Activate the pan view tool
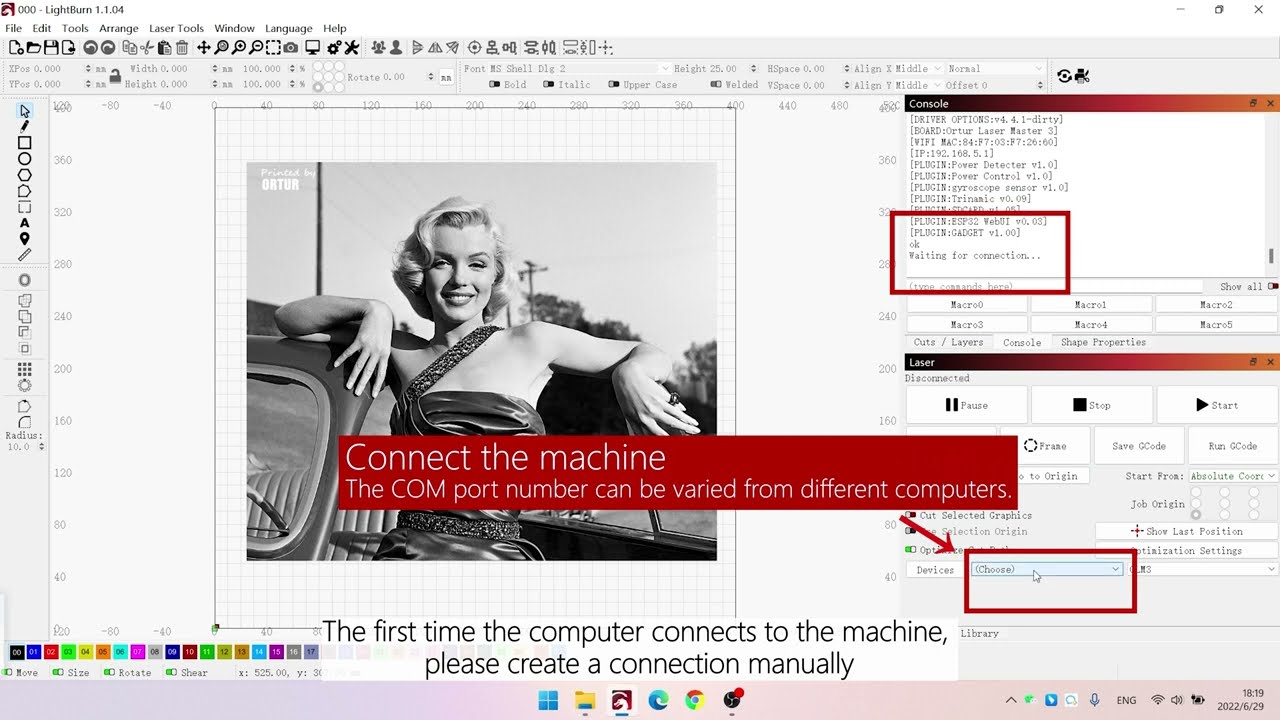1280x720 pixels. tap(204, 47)
